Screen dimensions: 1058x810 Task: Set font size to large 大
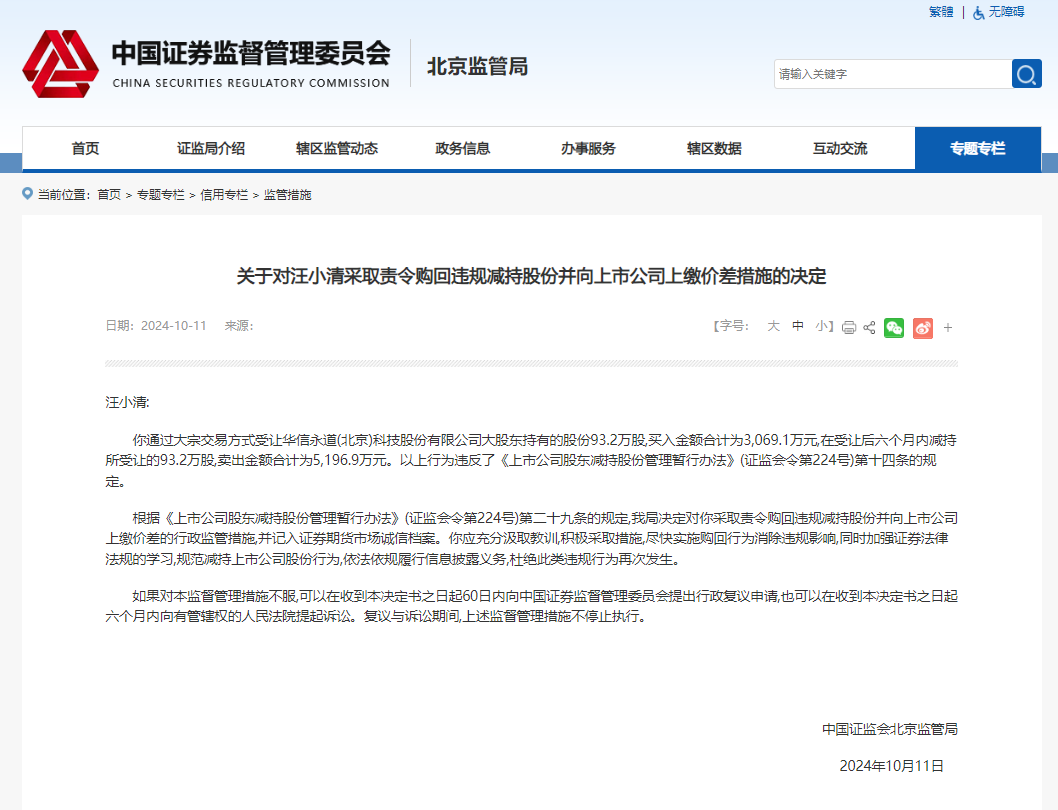(773, 326)
